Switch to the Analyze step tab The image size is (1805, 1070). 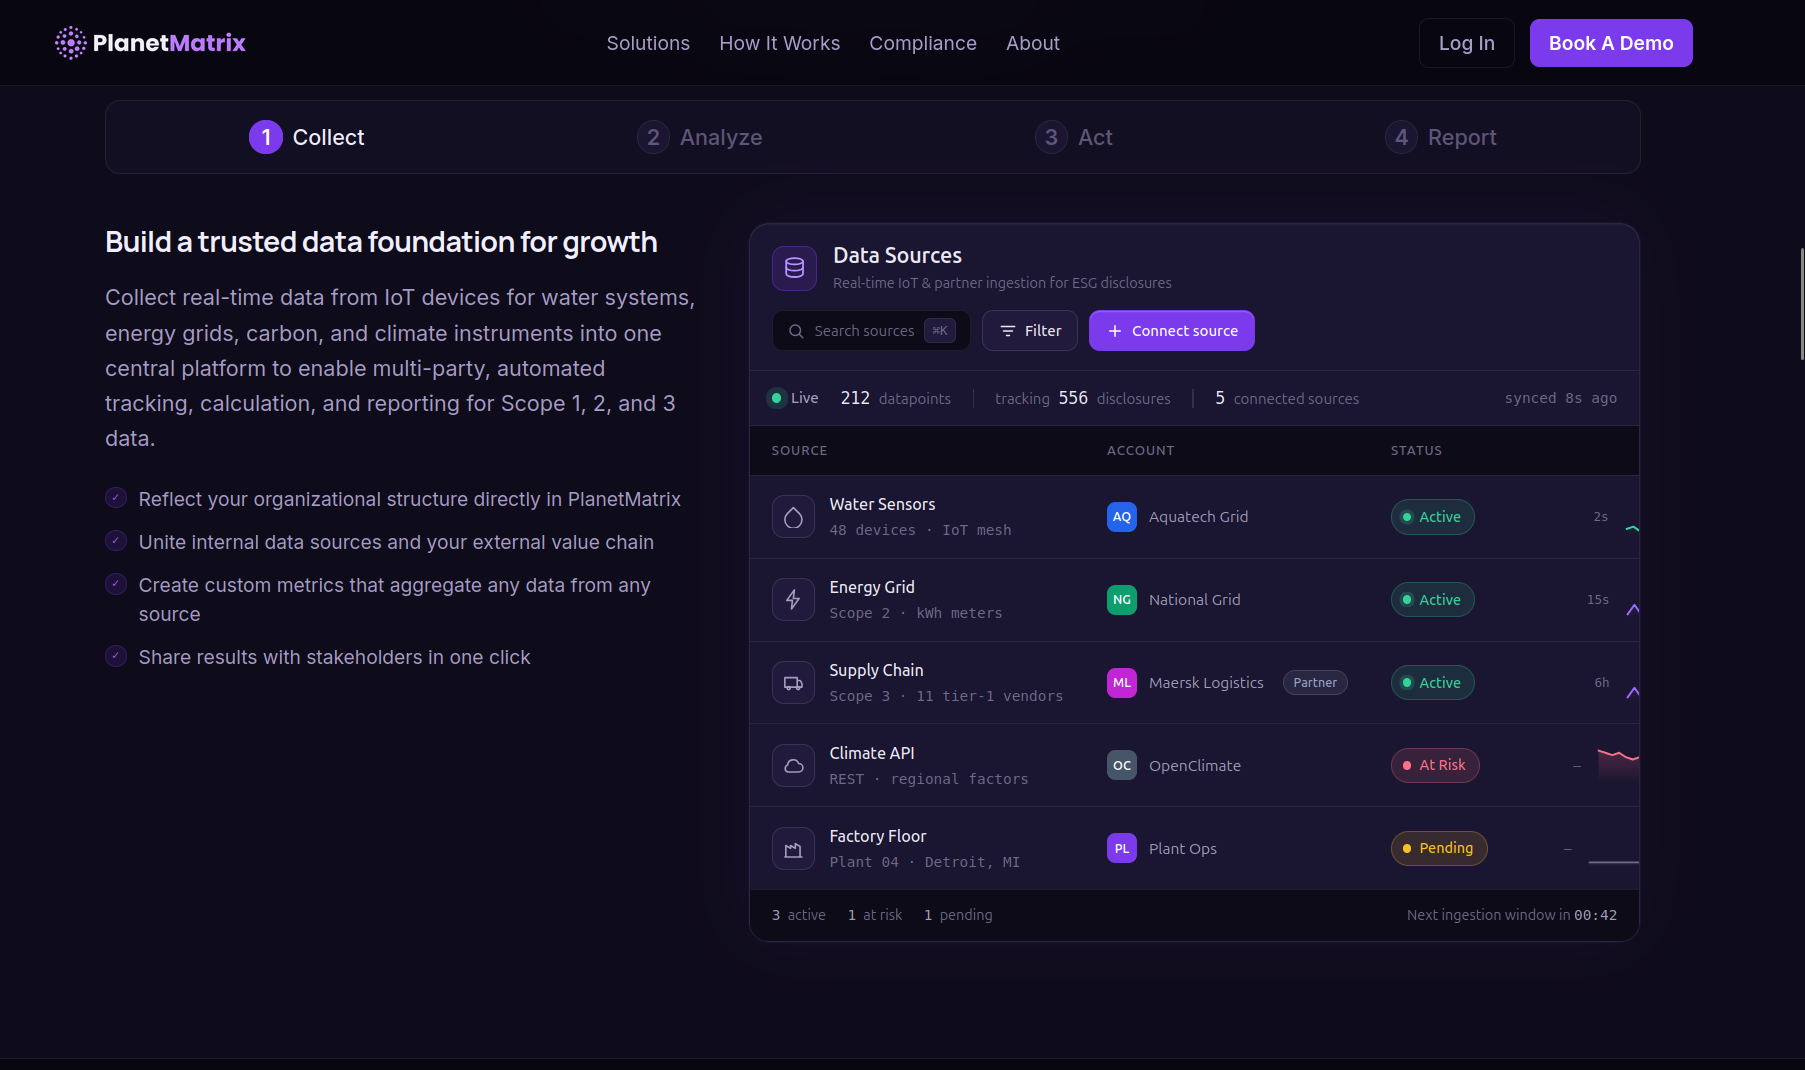699,137
